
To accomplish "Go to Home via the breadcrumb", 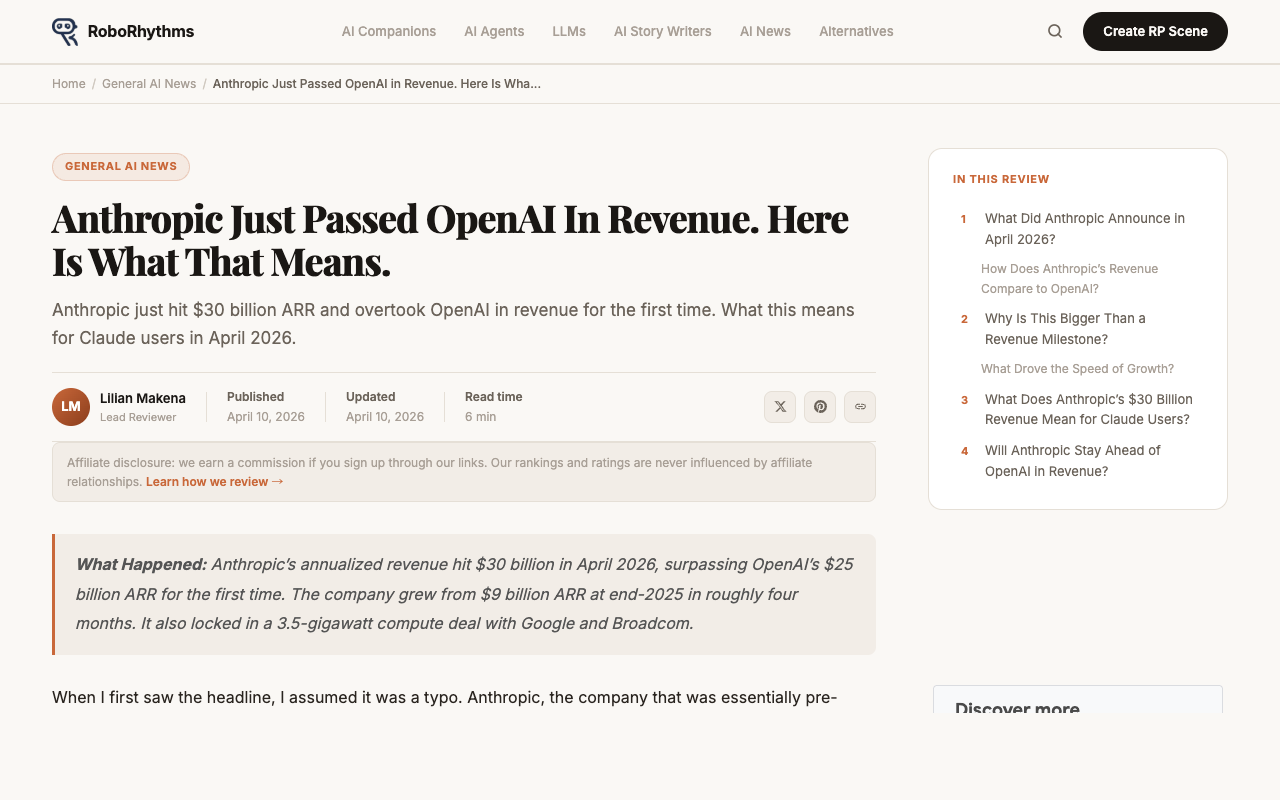I will click(68, 83).
